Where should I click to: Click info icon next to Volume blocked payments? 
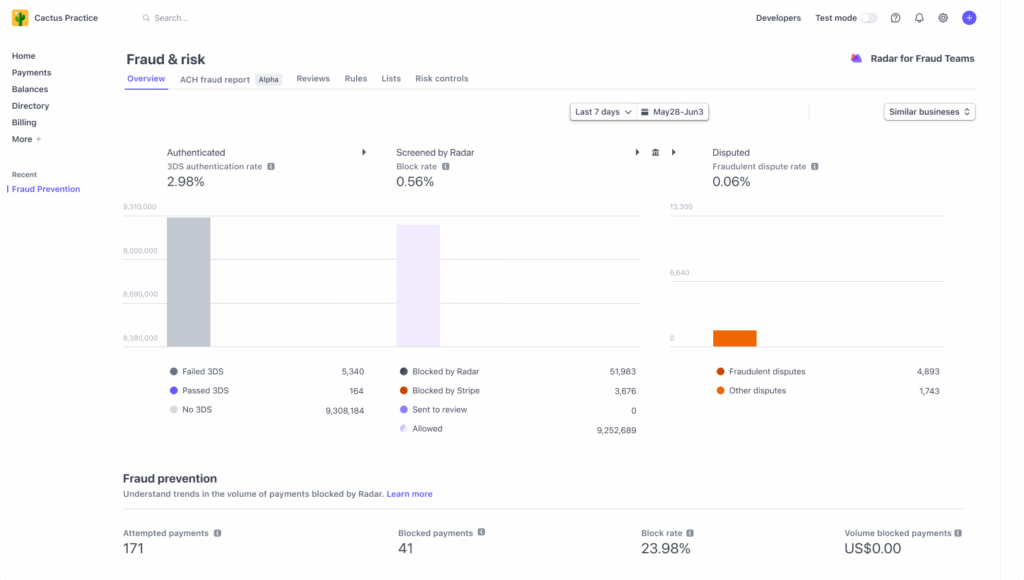(x=958, y=533)
